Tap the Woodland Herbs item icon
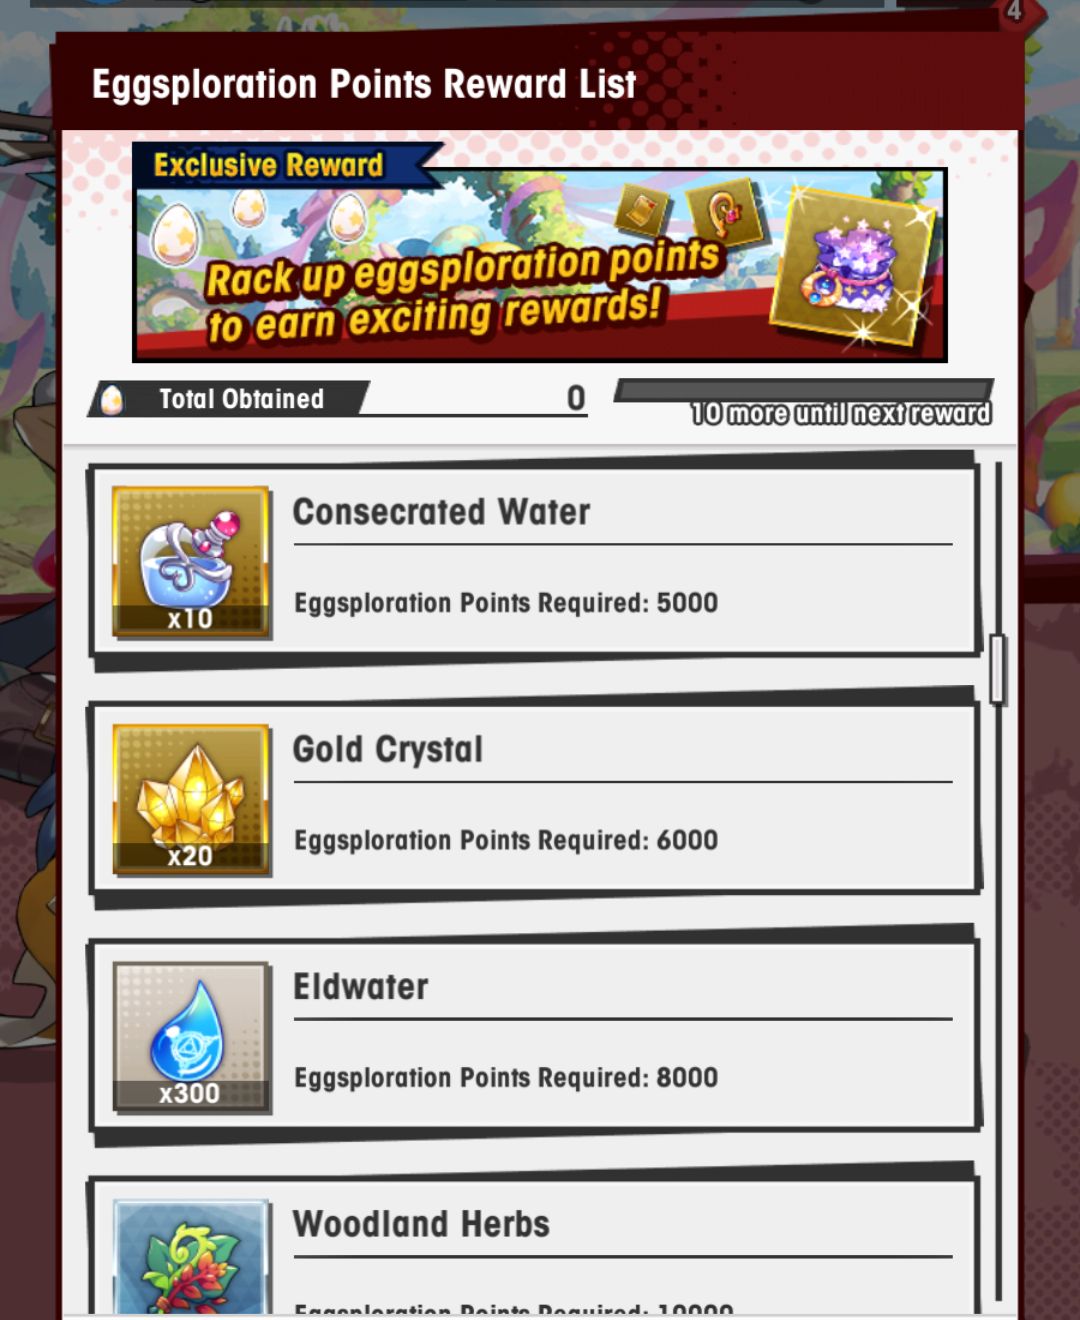Viewport: 1080px width, 1320px height. click(x=191, y=1256)
